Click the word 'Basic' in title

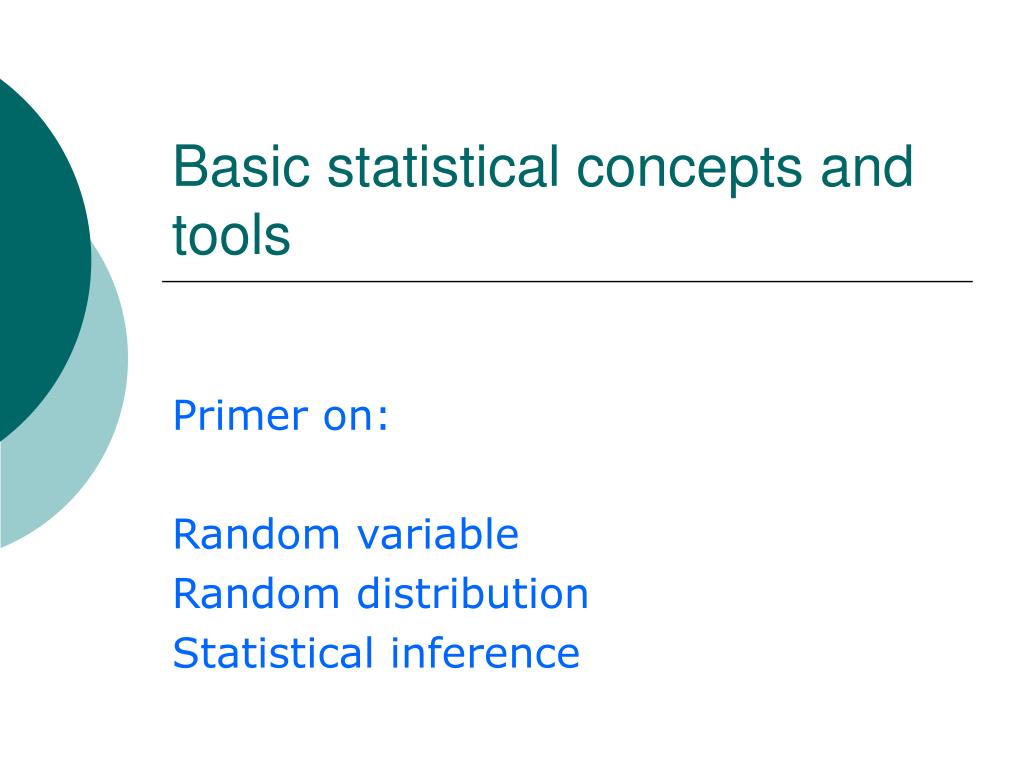pos(241,167)
